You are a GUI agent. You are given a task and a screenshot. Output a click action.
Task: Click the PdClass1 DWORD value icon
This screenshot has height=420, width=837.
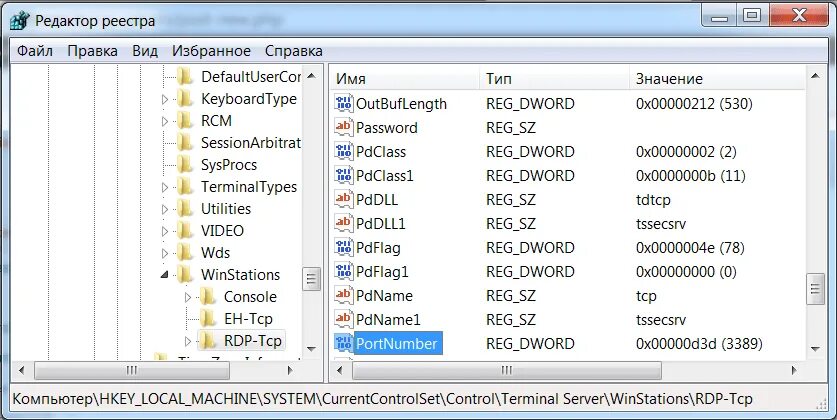[344, 175]
